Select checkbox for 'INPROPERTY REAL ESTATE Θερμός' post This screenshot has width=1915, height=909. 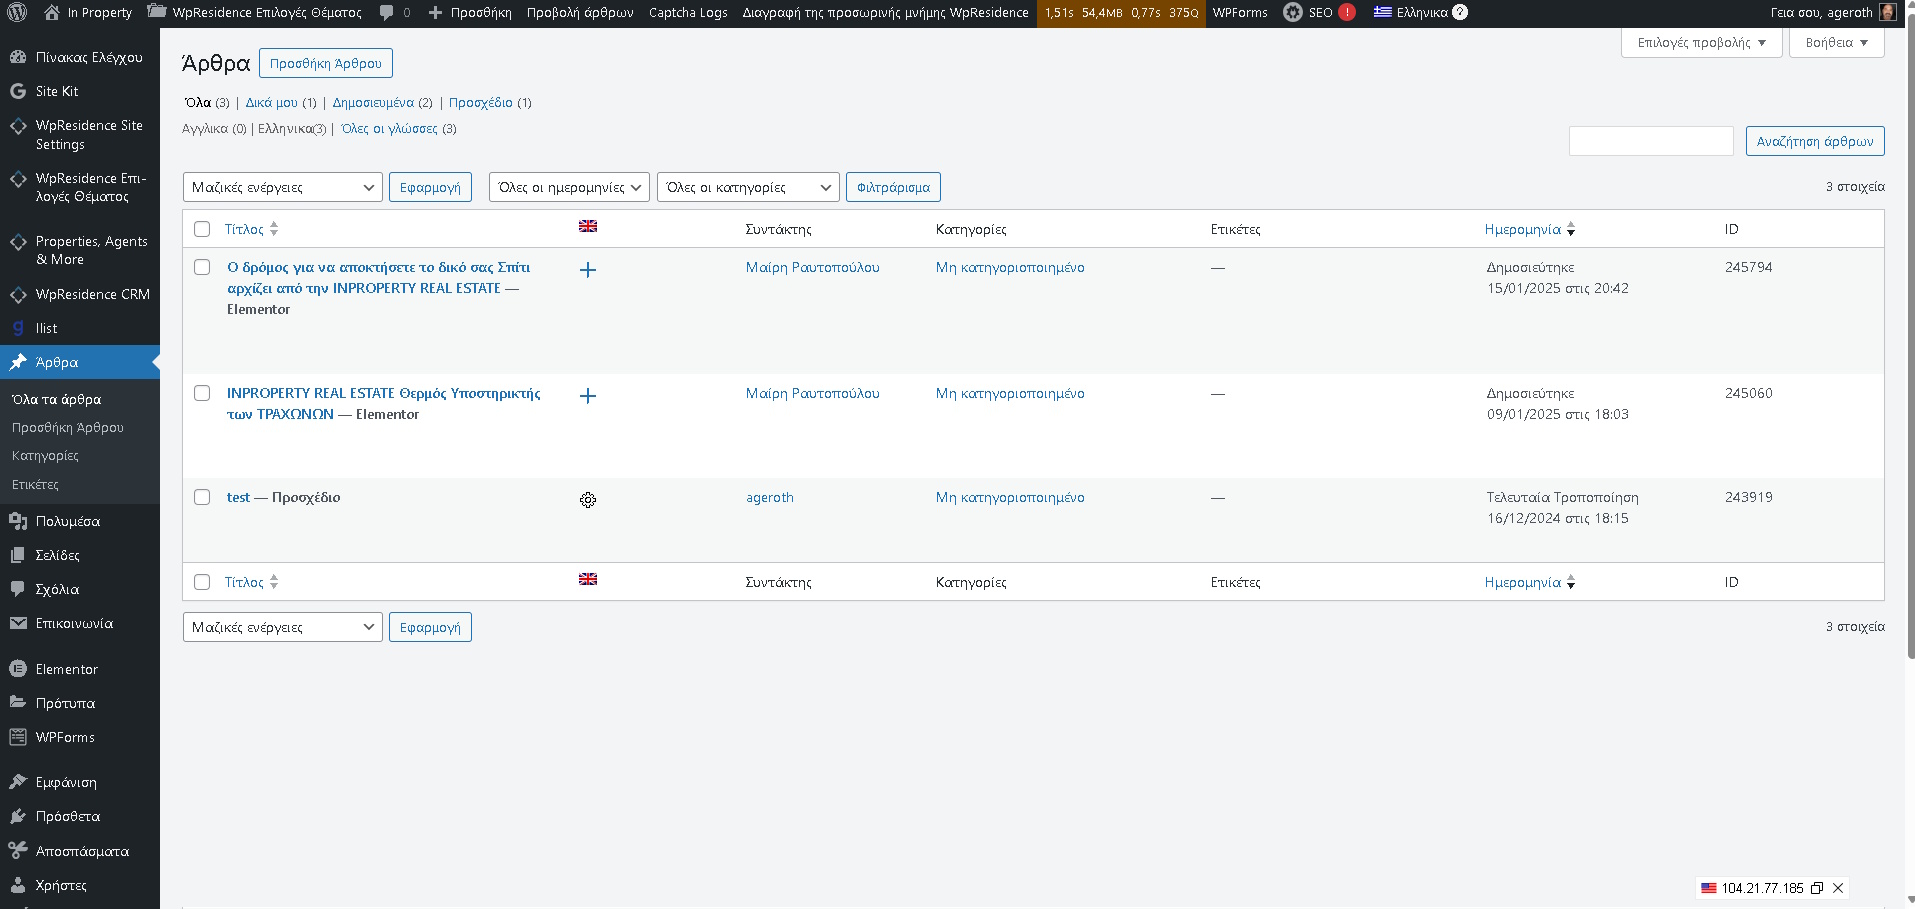pyautogui.click(x=202, y=393)
